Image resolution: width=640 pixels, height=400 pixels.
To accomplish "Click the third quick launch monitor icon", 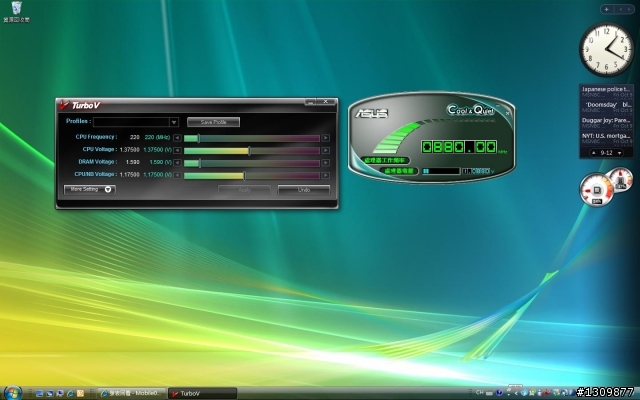I will point(60,393).
